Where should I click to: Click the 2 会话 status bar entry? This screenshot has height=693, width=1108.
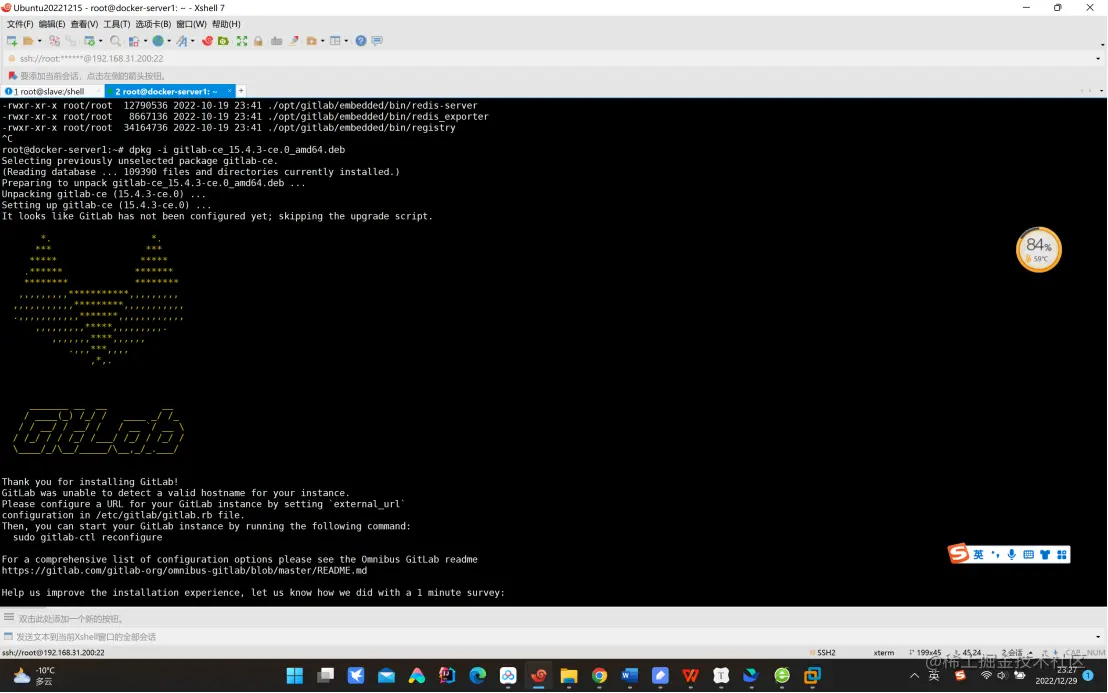[1012, 652]
